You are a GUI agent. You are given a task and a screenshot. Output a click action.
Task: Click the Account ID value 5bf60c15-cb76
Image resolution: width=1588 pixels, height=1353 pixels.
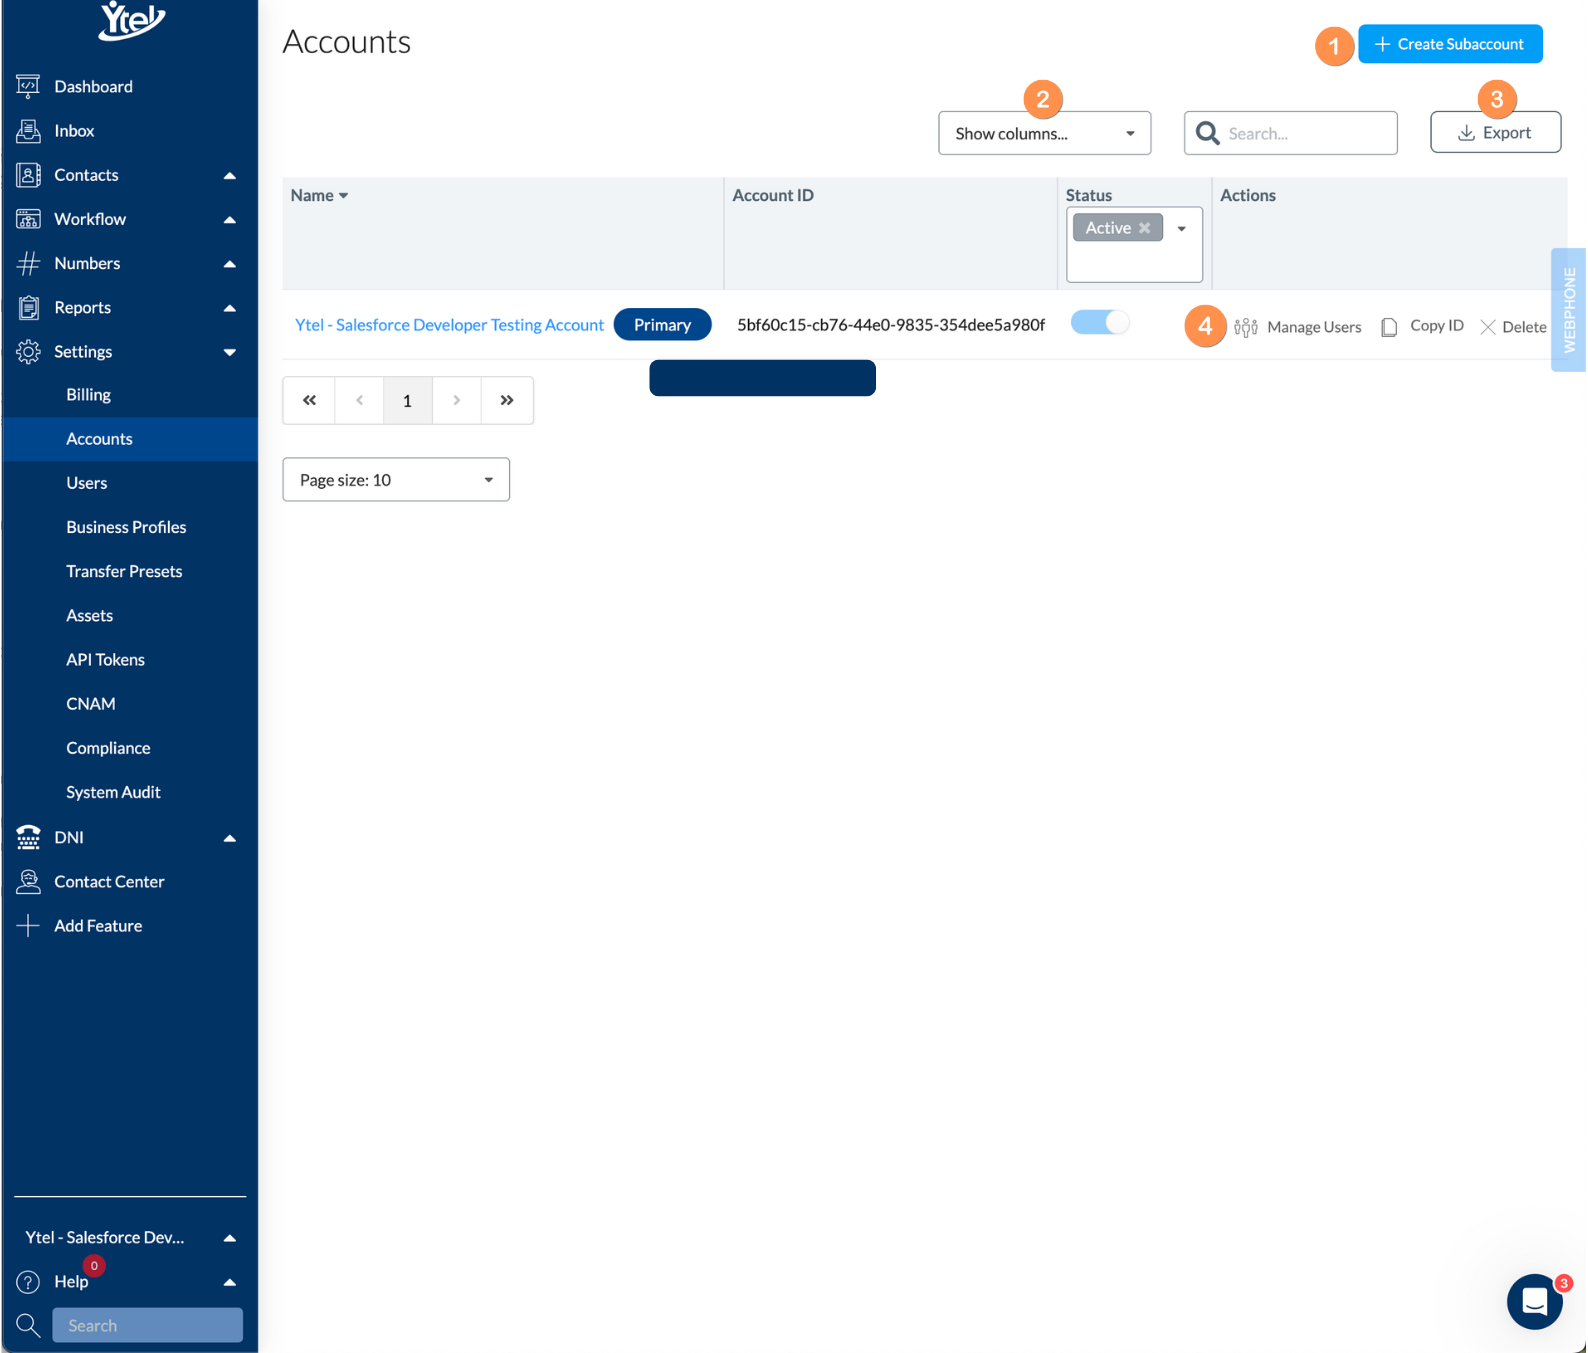tap(891, 325)
